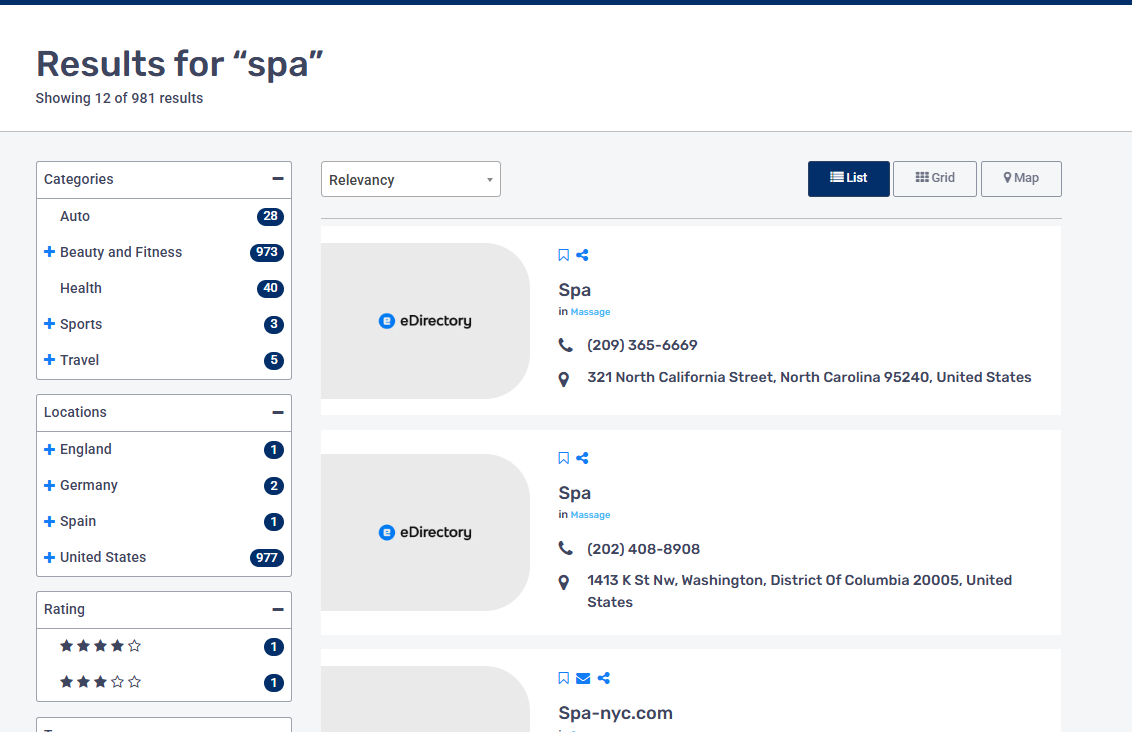Share the Spa-nyc.com listing
1132x732 pixels.
(x=604, y=678)
